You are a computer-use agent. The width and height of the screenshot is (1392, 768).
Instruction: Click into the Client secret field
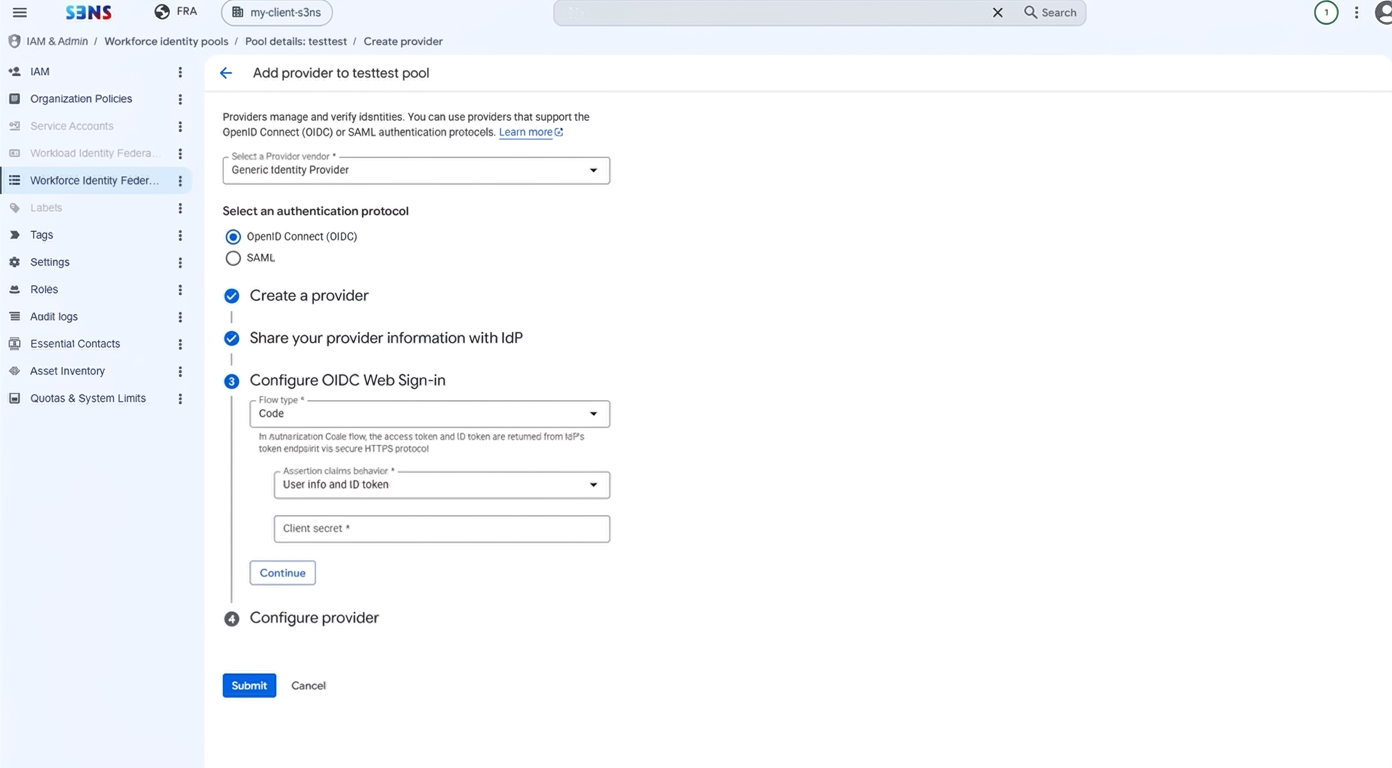click(441, 529)
